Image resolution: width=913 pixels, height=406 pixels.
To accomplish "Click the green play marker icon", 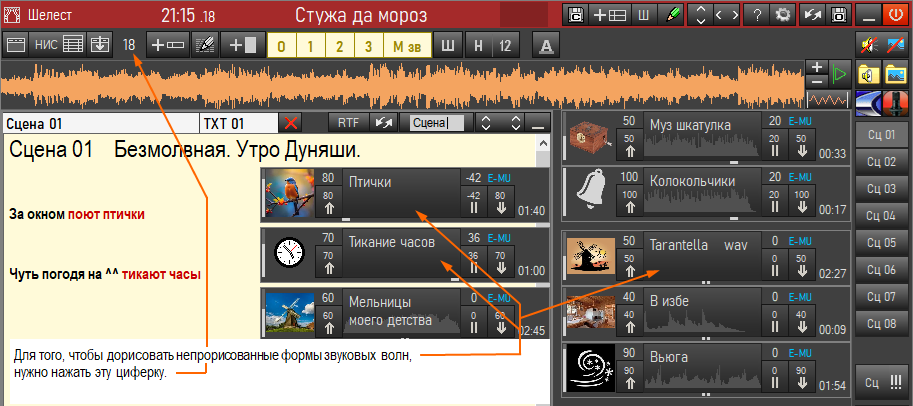I will [839, 74].
